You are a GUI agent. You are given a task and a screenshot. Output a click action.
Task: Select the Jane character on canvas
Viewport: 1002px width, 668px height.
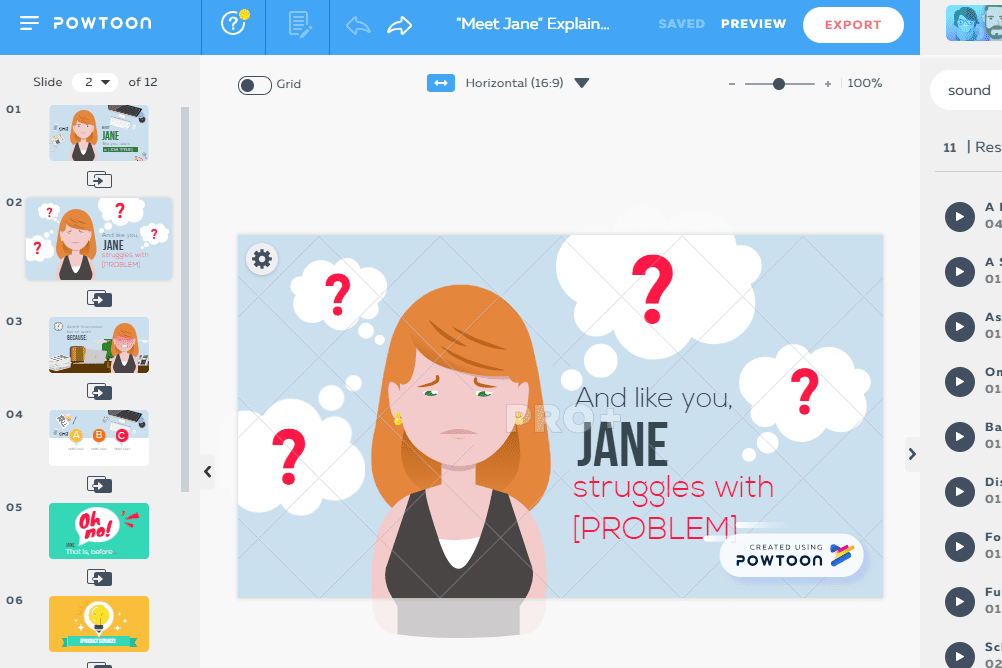459,460
